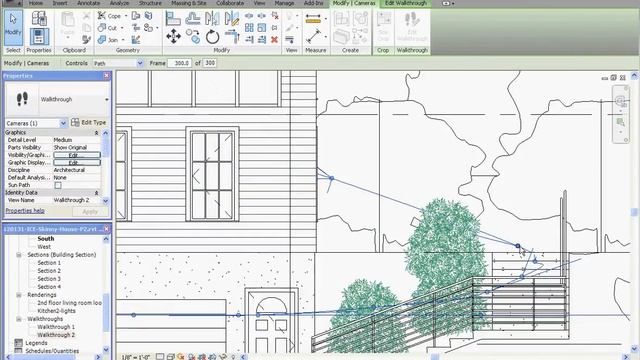Choose the Join geometry tool
This screenshot has height=360, width=640.
108,40
